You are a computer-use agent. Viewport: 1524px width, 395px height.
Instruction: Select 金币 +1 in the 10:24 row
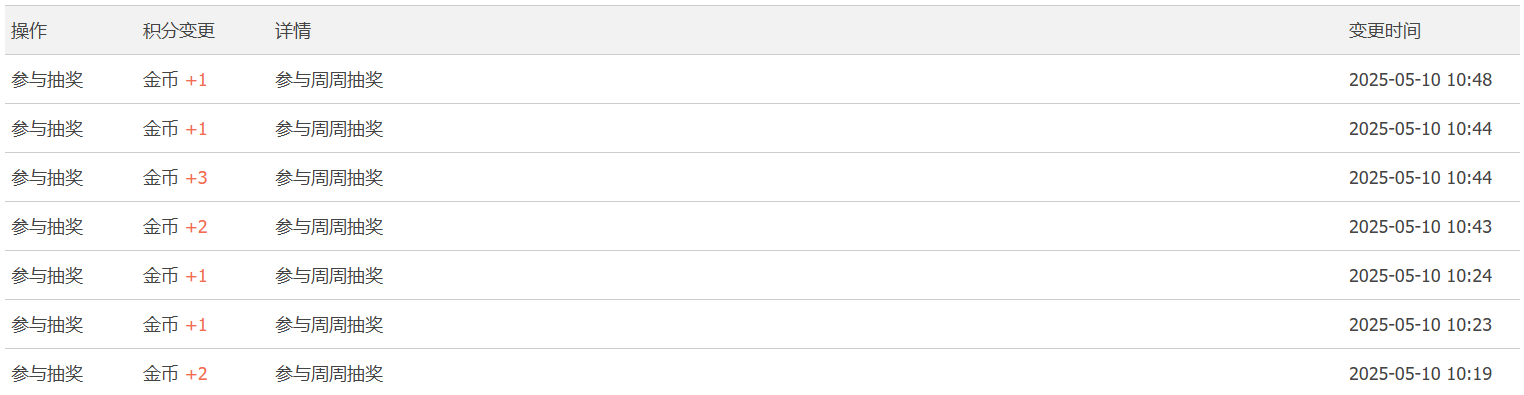[175, 276]
